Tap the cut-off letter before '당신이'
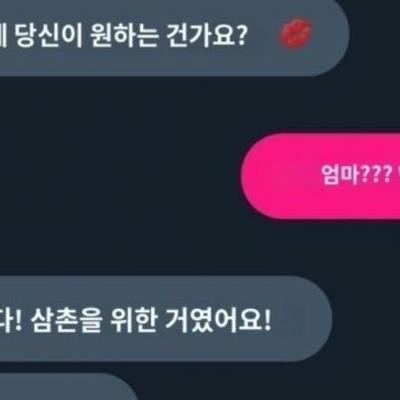The image size is (400, 400). point(3,34)
